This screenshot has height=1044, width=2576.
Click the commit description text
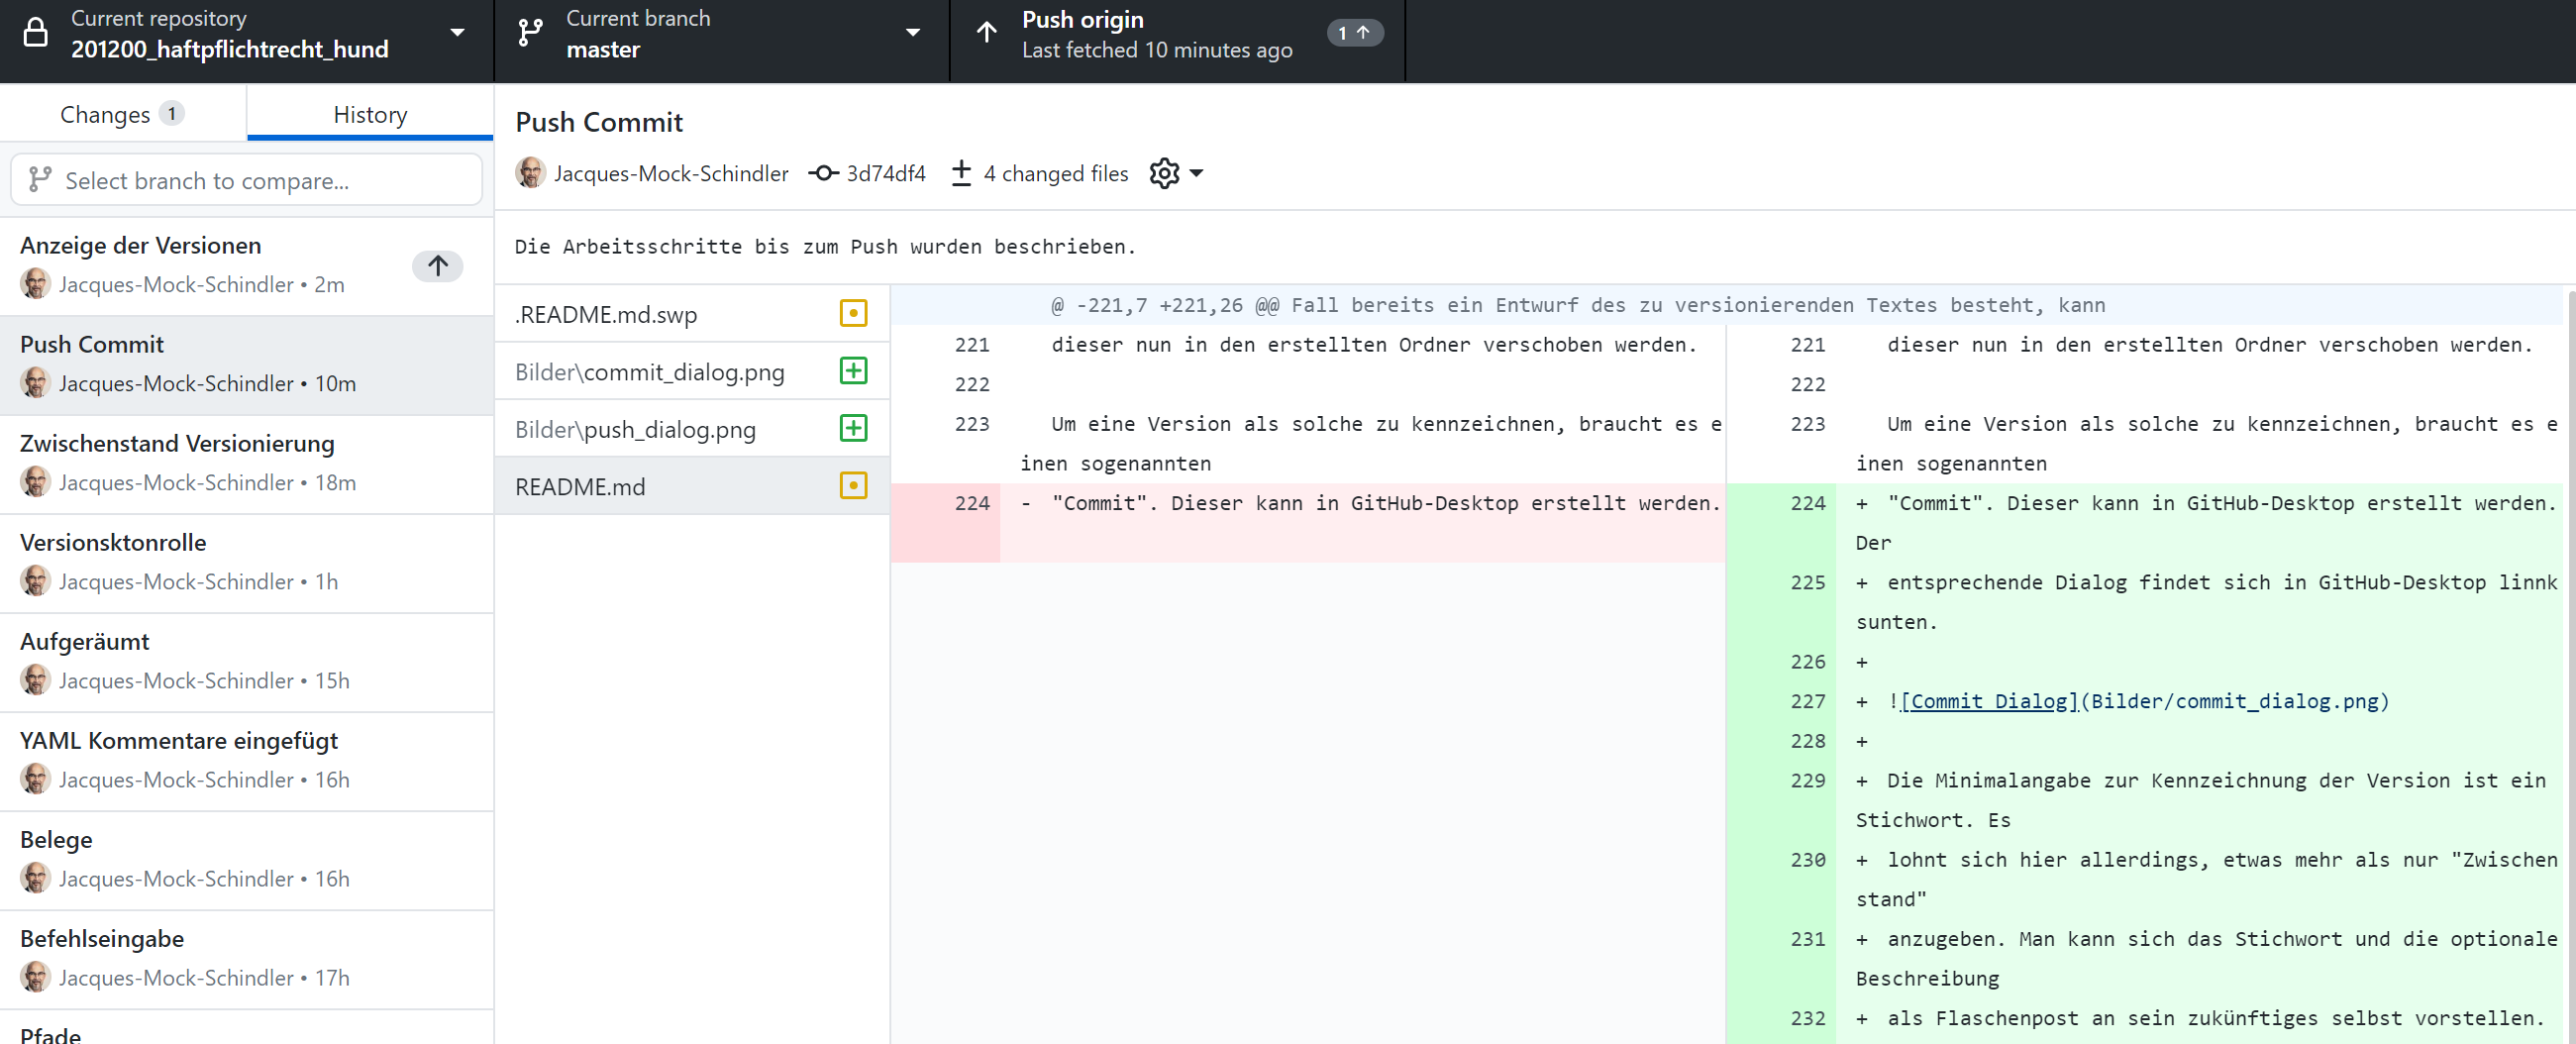[x=825, y=246]
